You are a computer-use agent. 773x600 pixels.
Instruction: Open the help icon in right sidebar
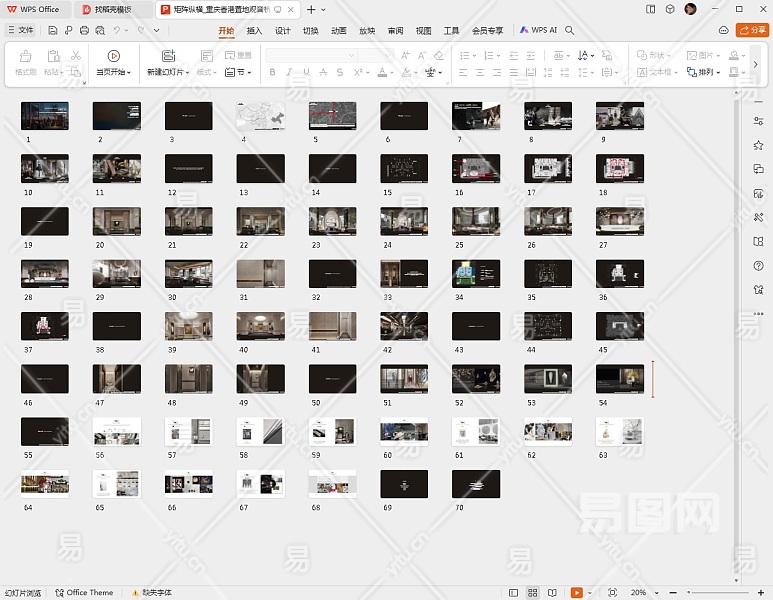click(758, 265)
